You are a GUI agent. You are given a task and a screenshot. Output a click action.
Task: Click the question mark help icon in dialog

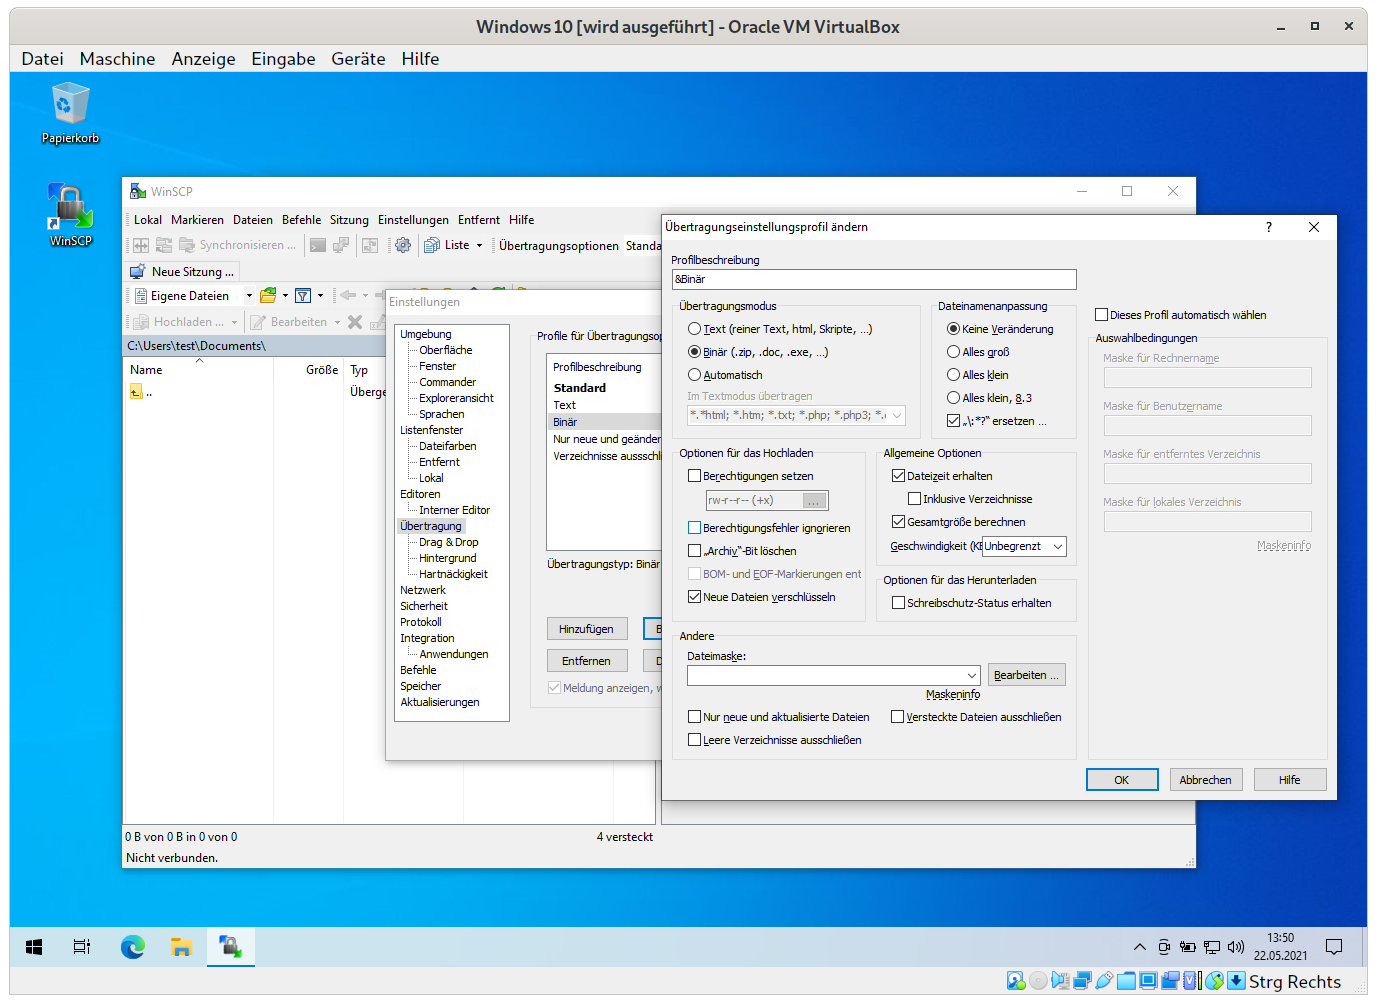[1269, 227]
